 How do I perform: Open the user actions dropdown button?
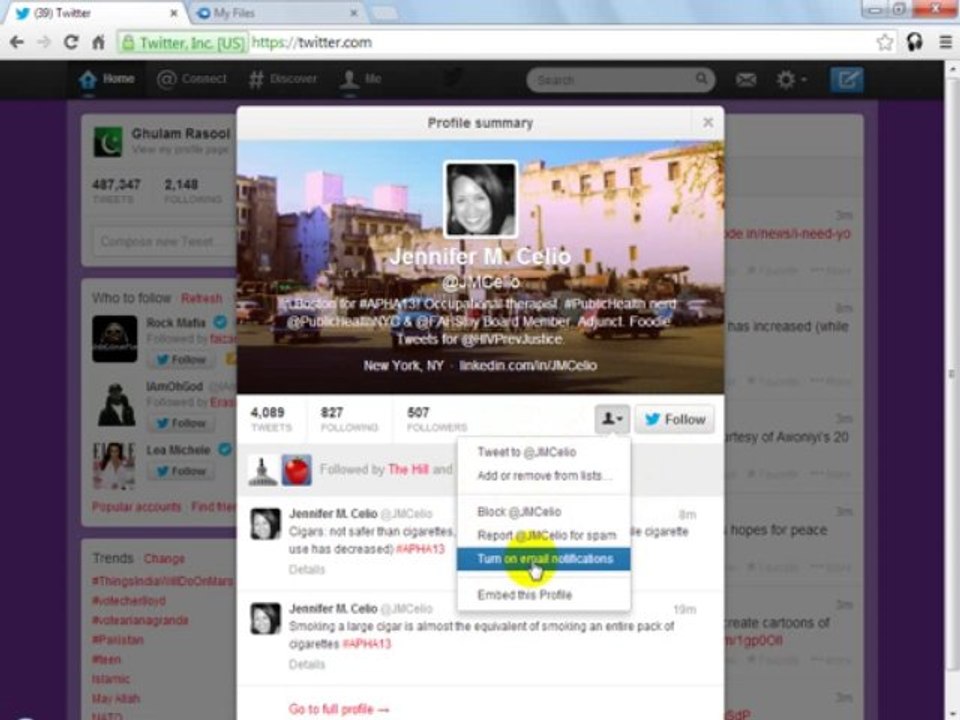pos(612,419)
